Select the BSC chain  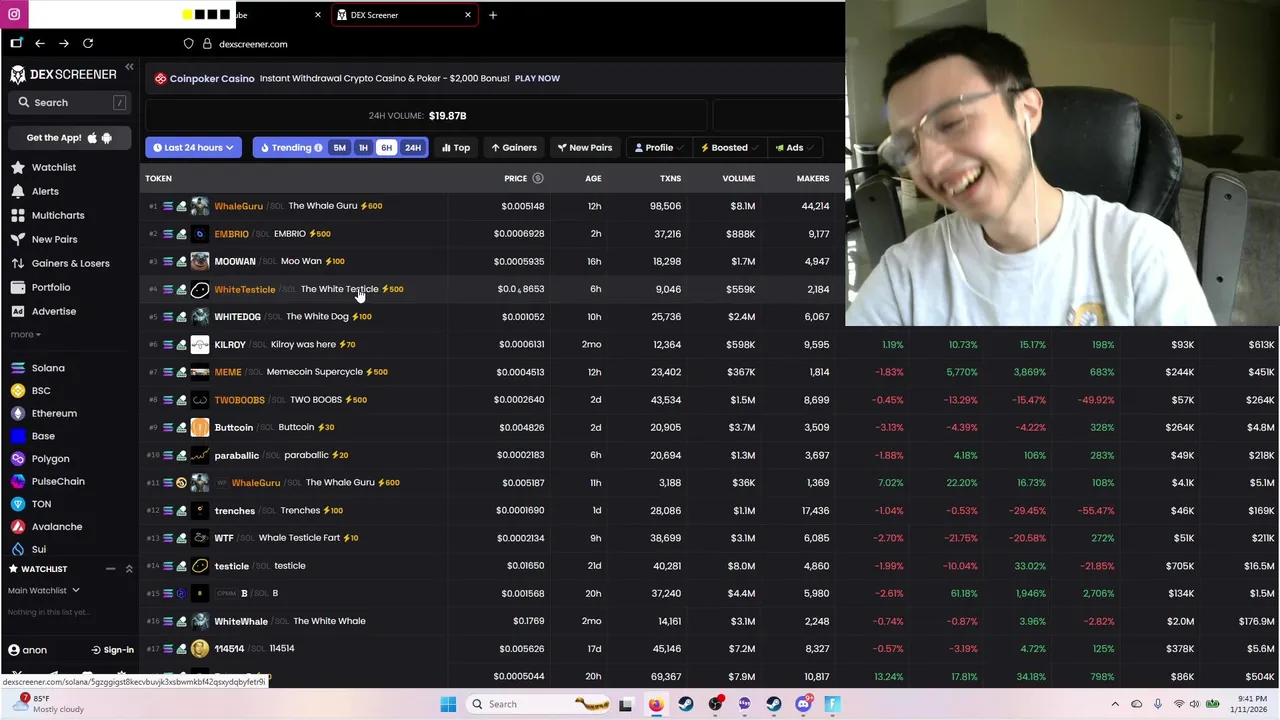coord(41,391)
